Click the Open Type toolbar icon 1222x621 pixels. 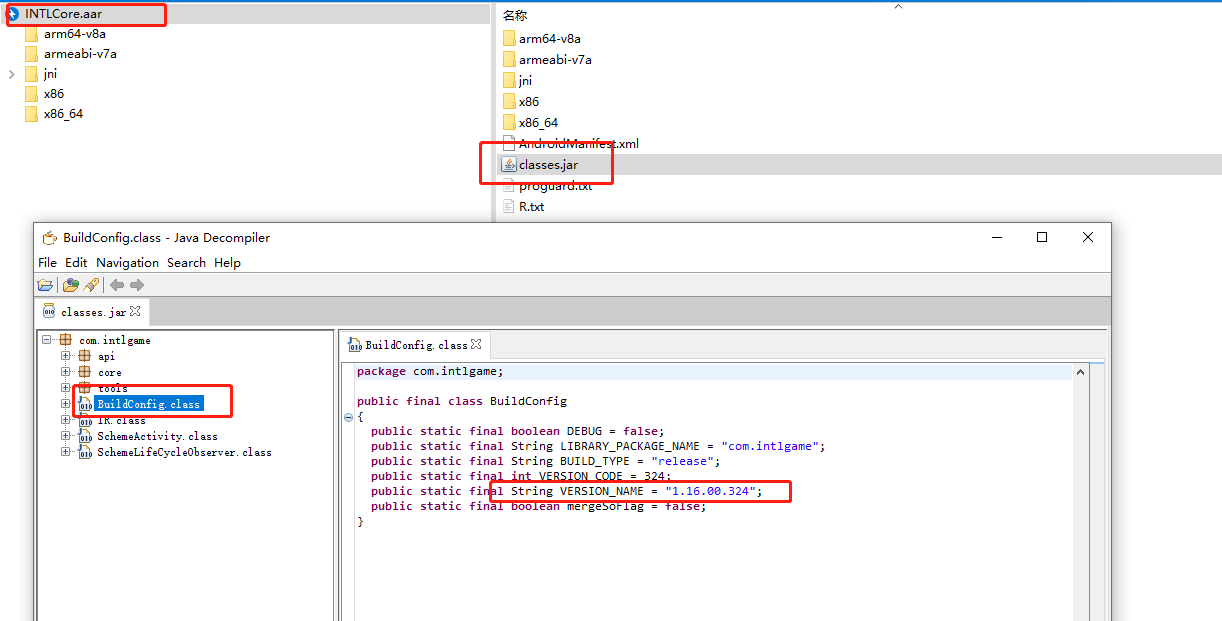[x=70, y=285]
